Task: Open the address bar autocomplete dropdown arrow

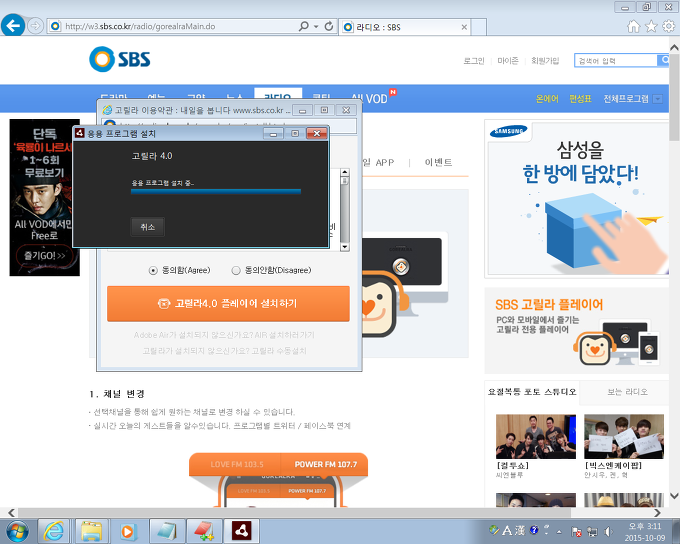Action: pos(316,26)
